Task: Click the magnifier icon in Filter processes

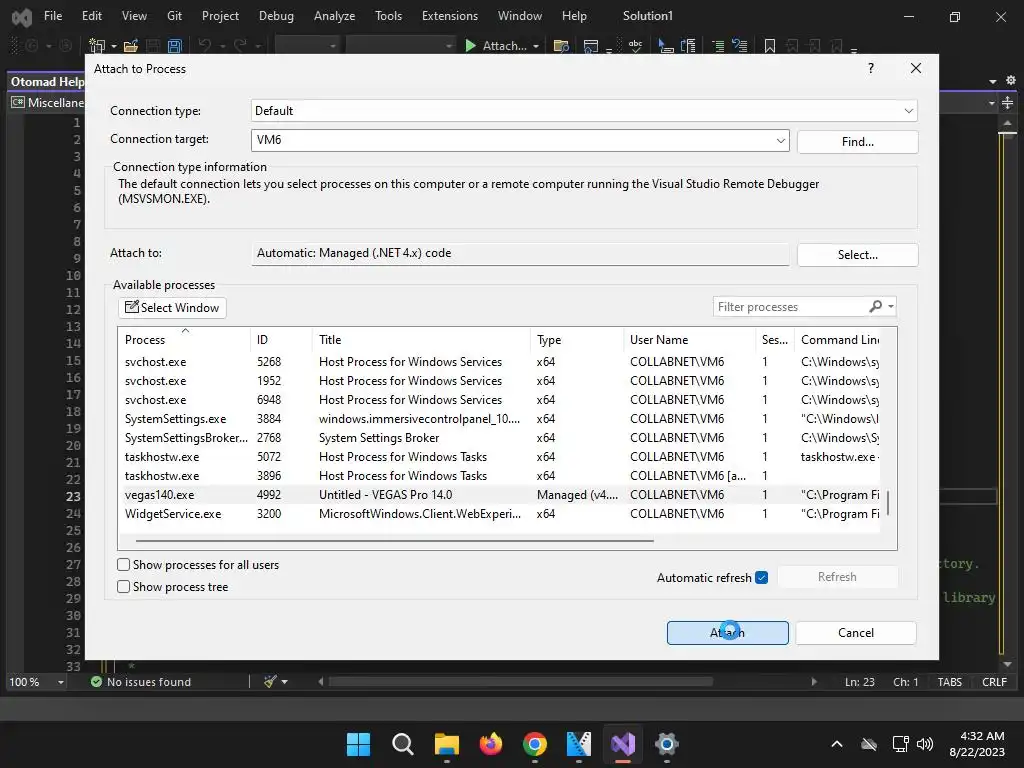Action: point(876,306)
